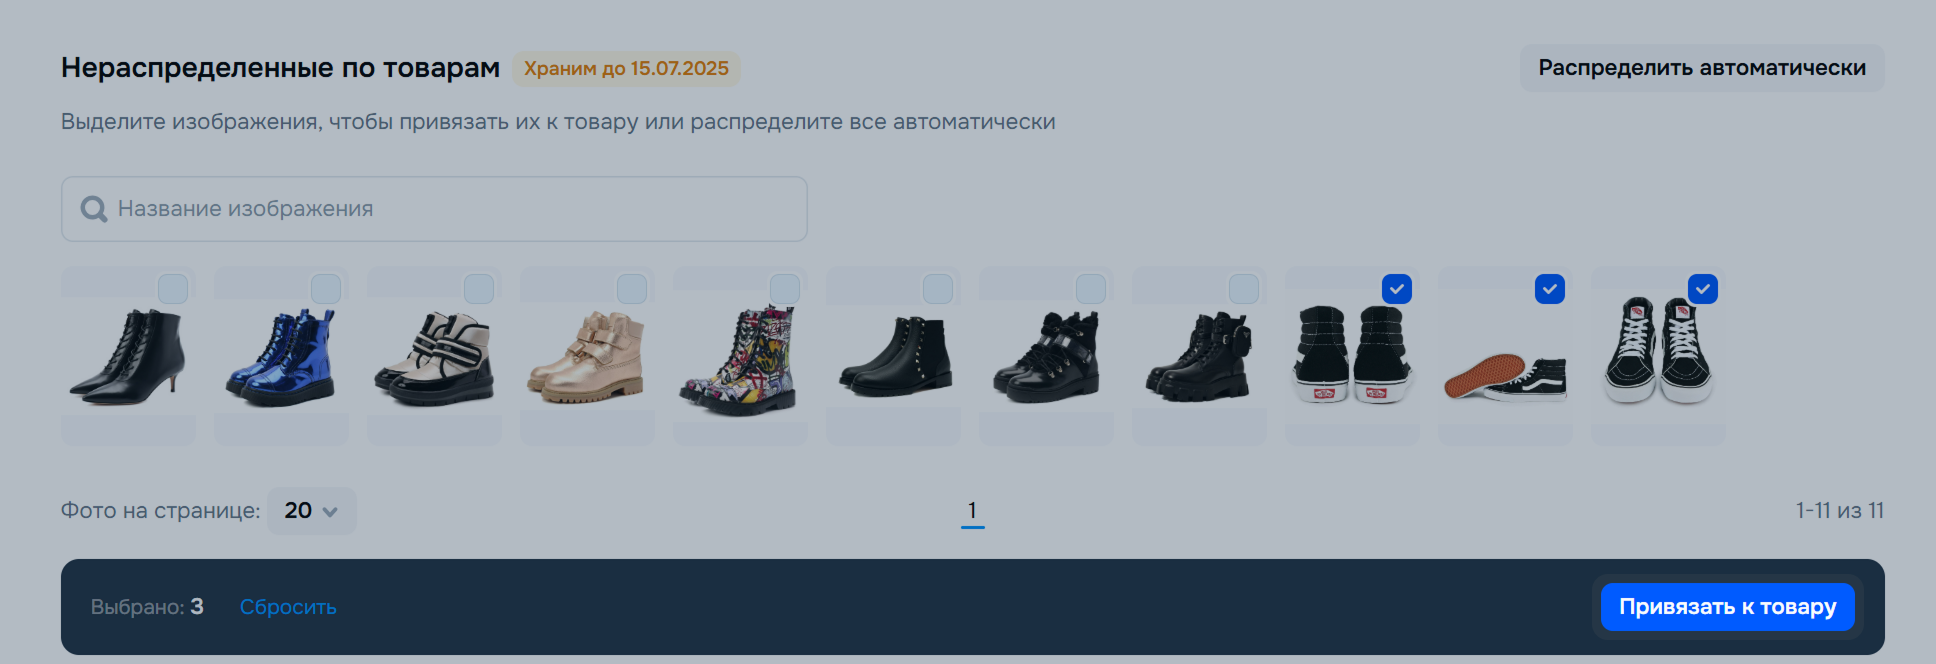
Task: Open the photos-per-page dropdown showing 20
Action: tap(312, 511)
